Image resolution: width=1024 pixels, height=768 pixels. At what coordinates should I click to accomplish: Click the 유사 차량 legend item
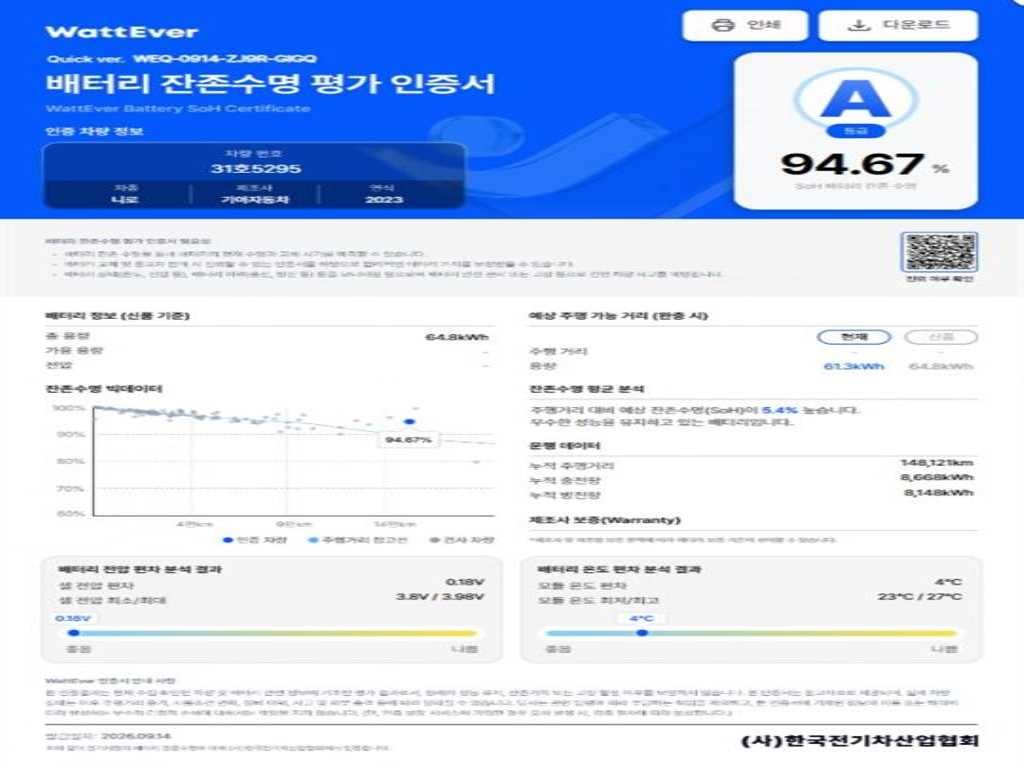[462, 540]
